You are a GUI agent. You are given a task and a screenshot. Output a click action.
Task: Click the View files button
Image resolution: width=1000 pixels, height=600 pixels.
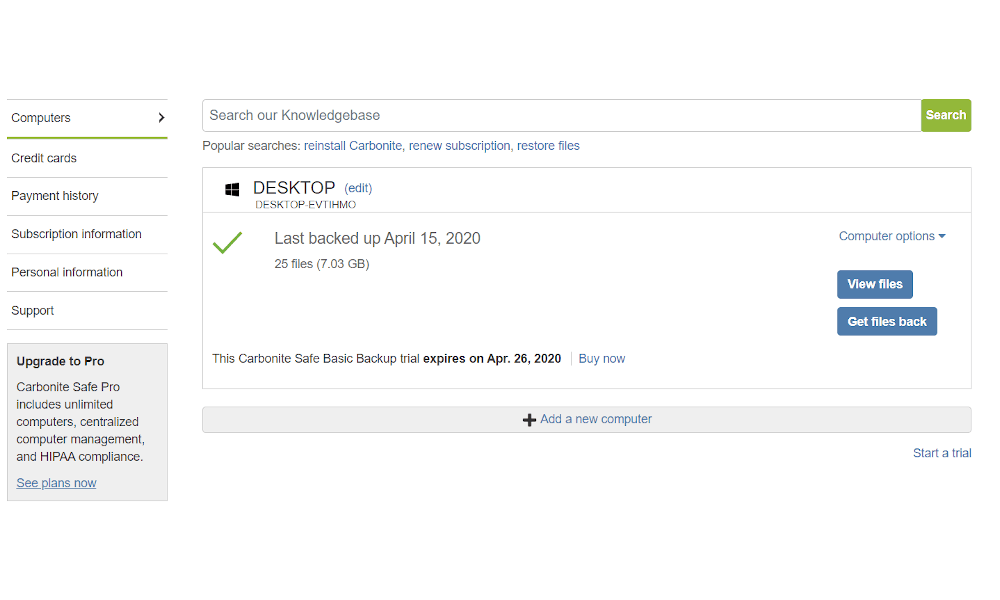pyautogui.click(x=874, y=284)
